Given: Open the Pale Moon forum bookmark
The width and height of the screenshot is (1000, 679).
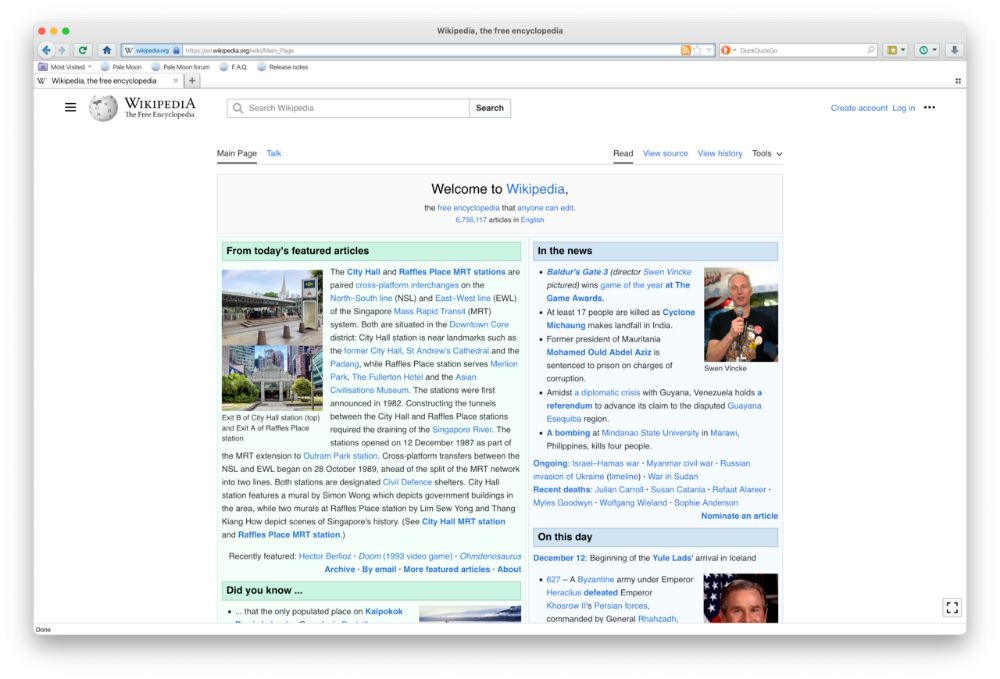Looking at the screenshot, I should [x=180, y=67].
